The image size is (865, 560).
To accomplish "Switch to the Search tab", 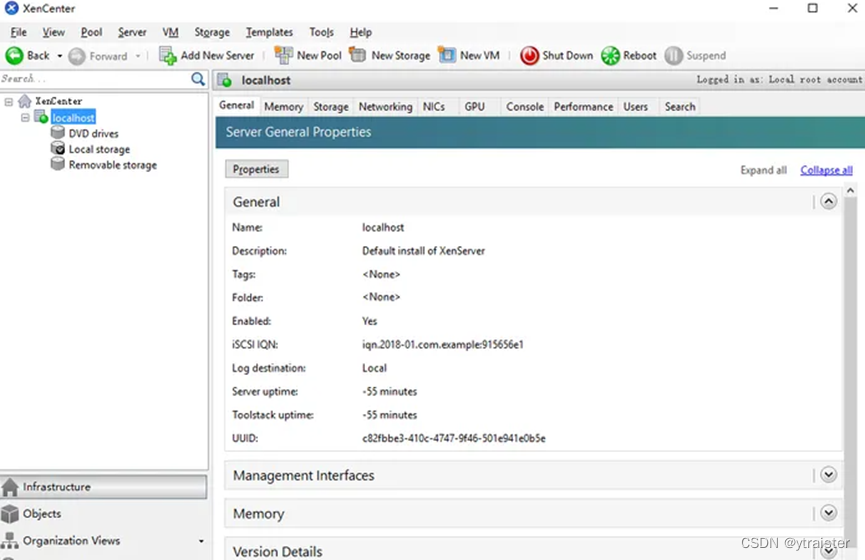I will pos(680,106).
